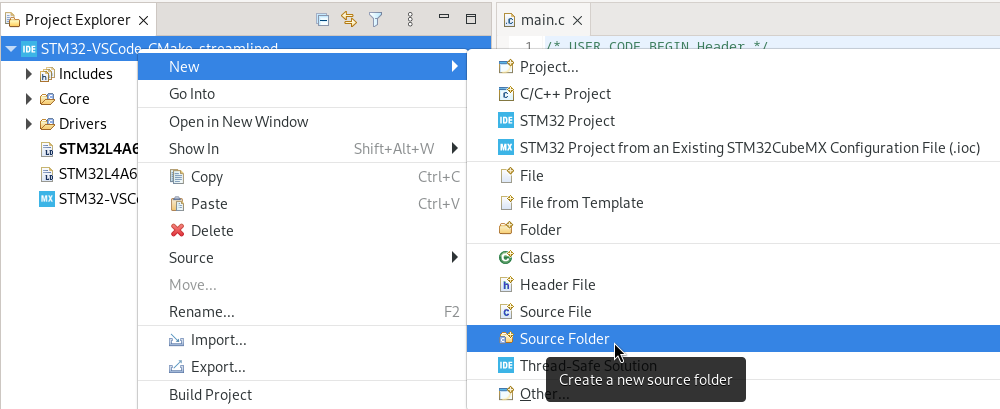This screenshot has width=1000, height=409.
Task: Create a new Source File
Action: pyautogui.click(x=733, y=312)
